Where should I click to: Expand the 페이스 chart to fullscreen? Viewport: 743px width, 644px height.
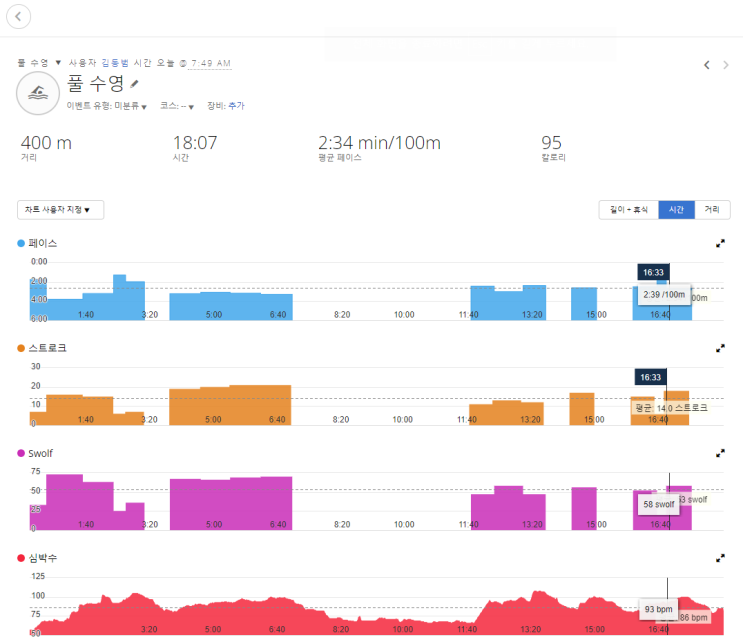(720, 244)
